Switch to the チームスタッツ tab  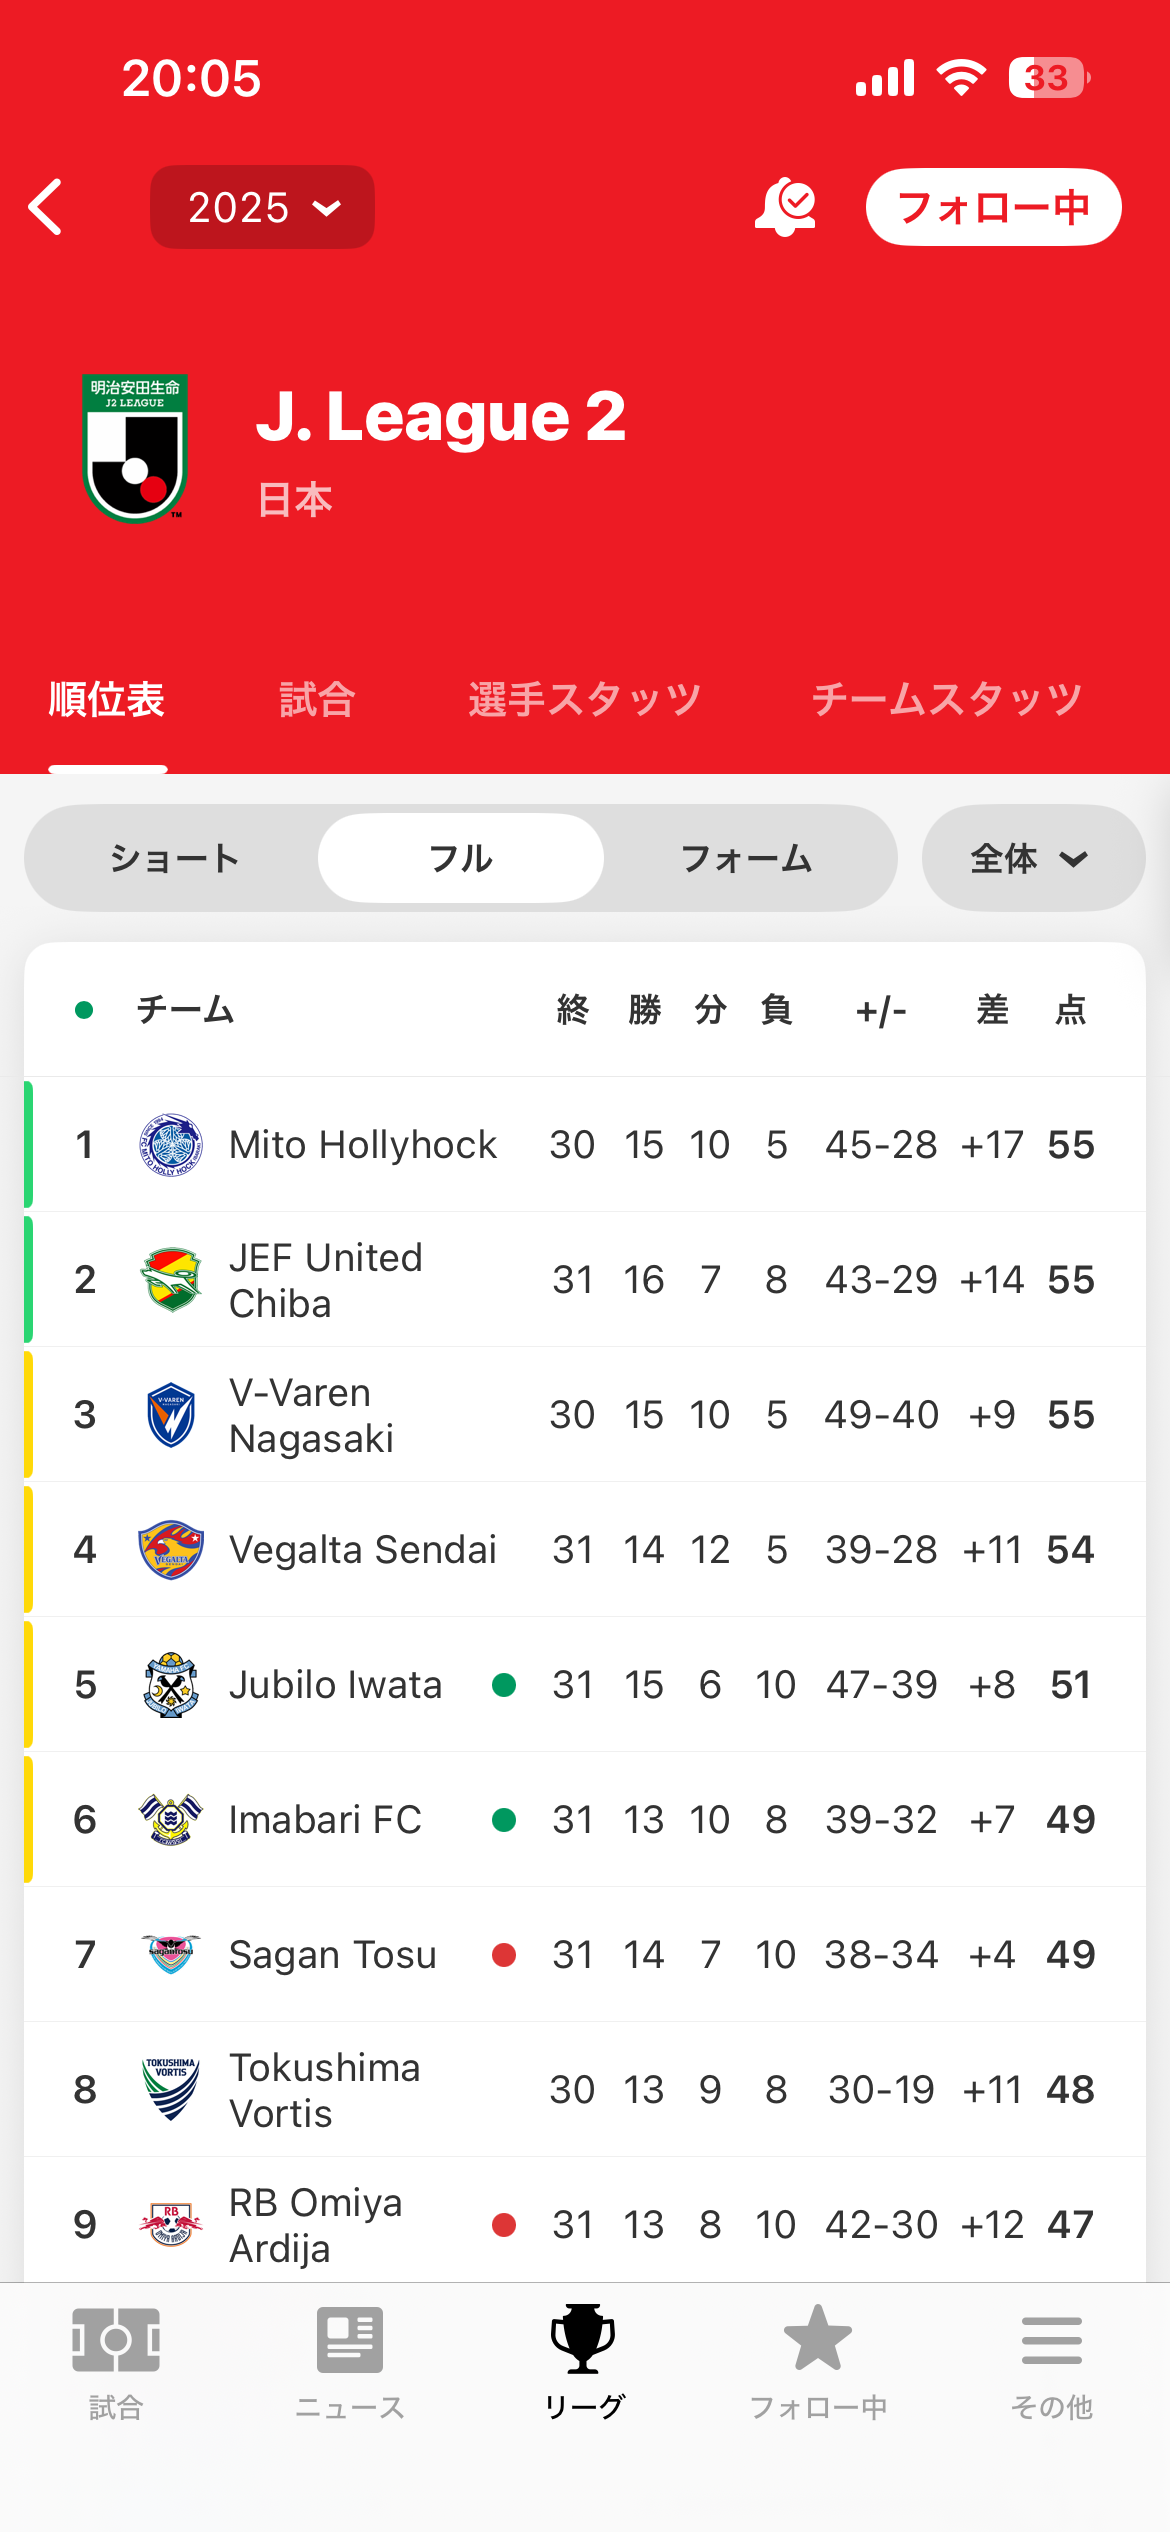tap(946, 699)
